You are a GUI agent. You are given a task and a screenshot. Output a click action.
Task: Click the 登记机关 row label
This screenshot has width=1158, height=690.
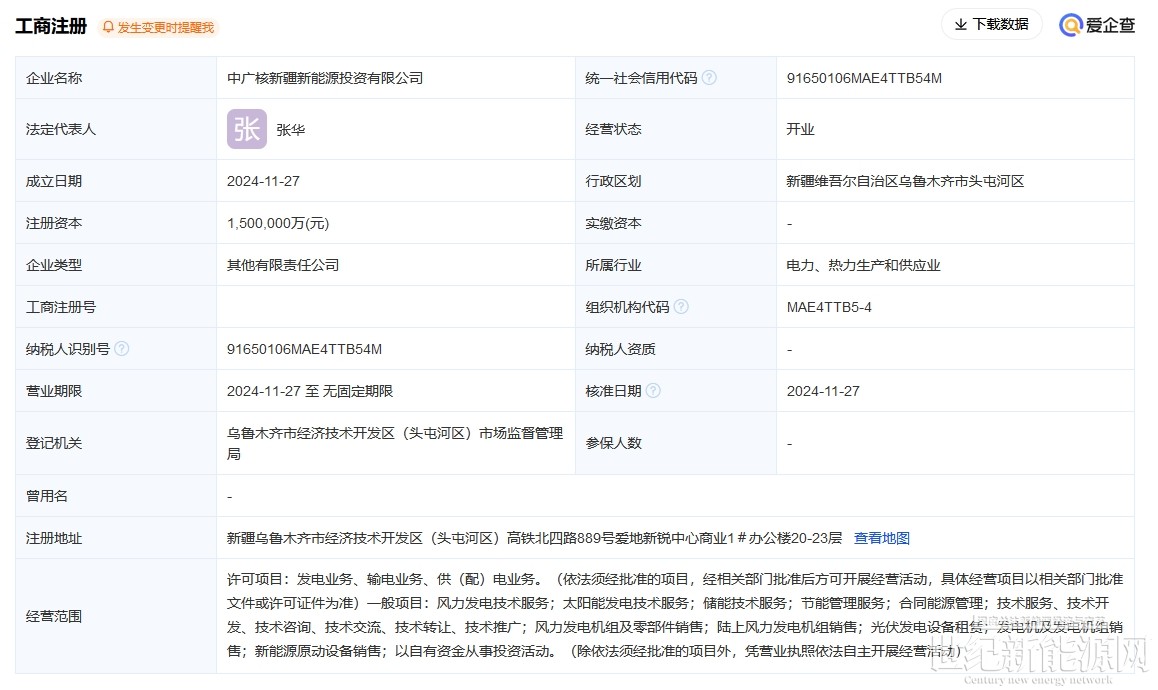54,443
